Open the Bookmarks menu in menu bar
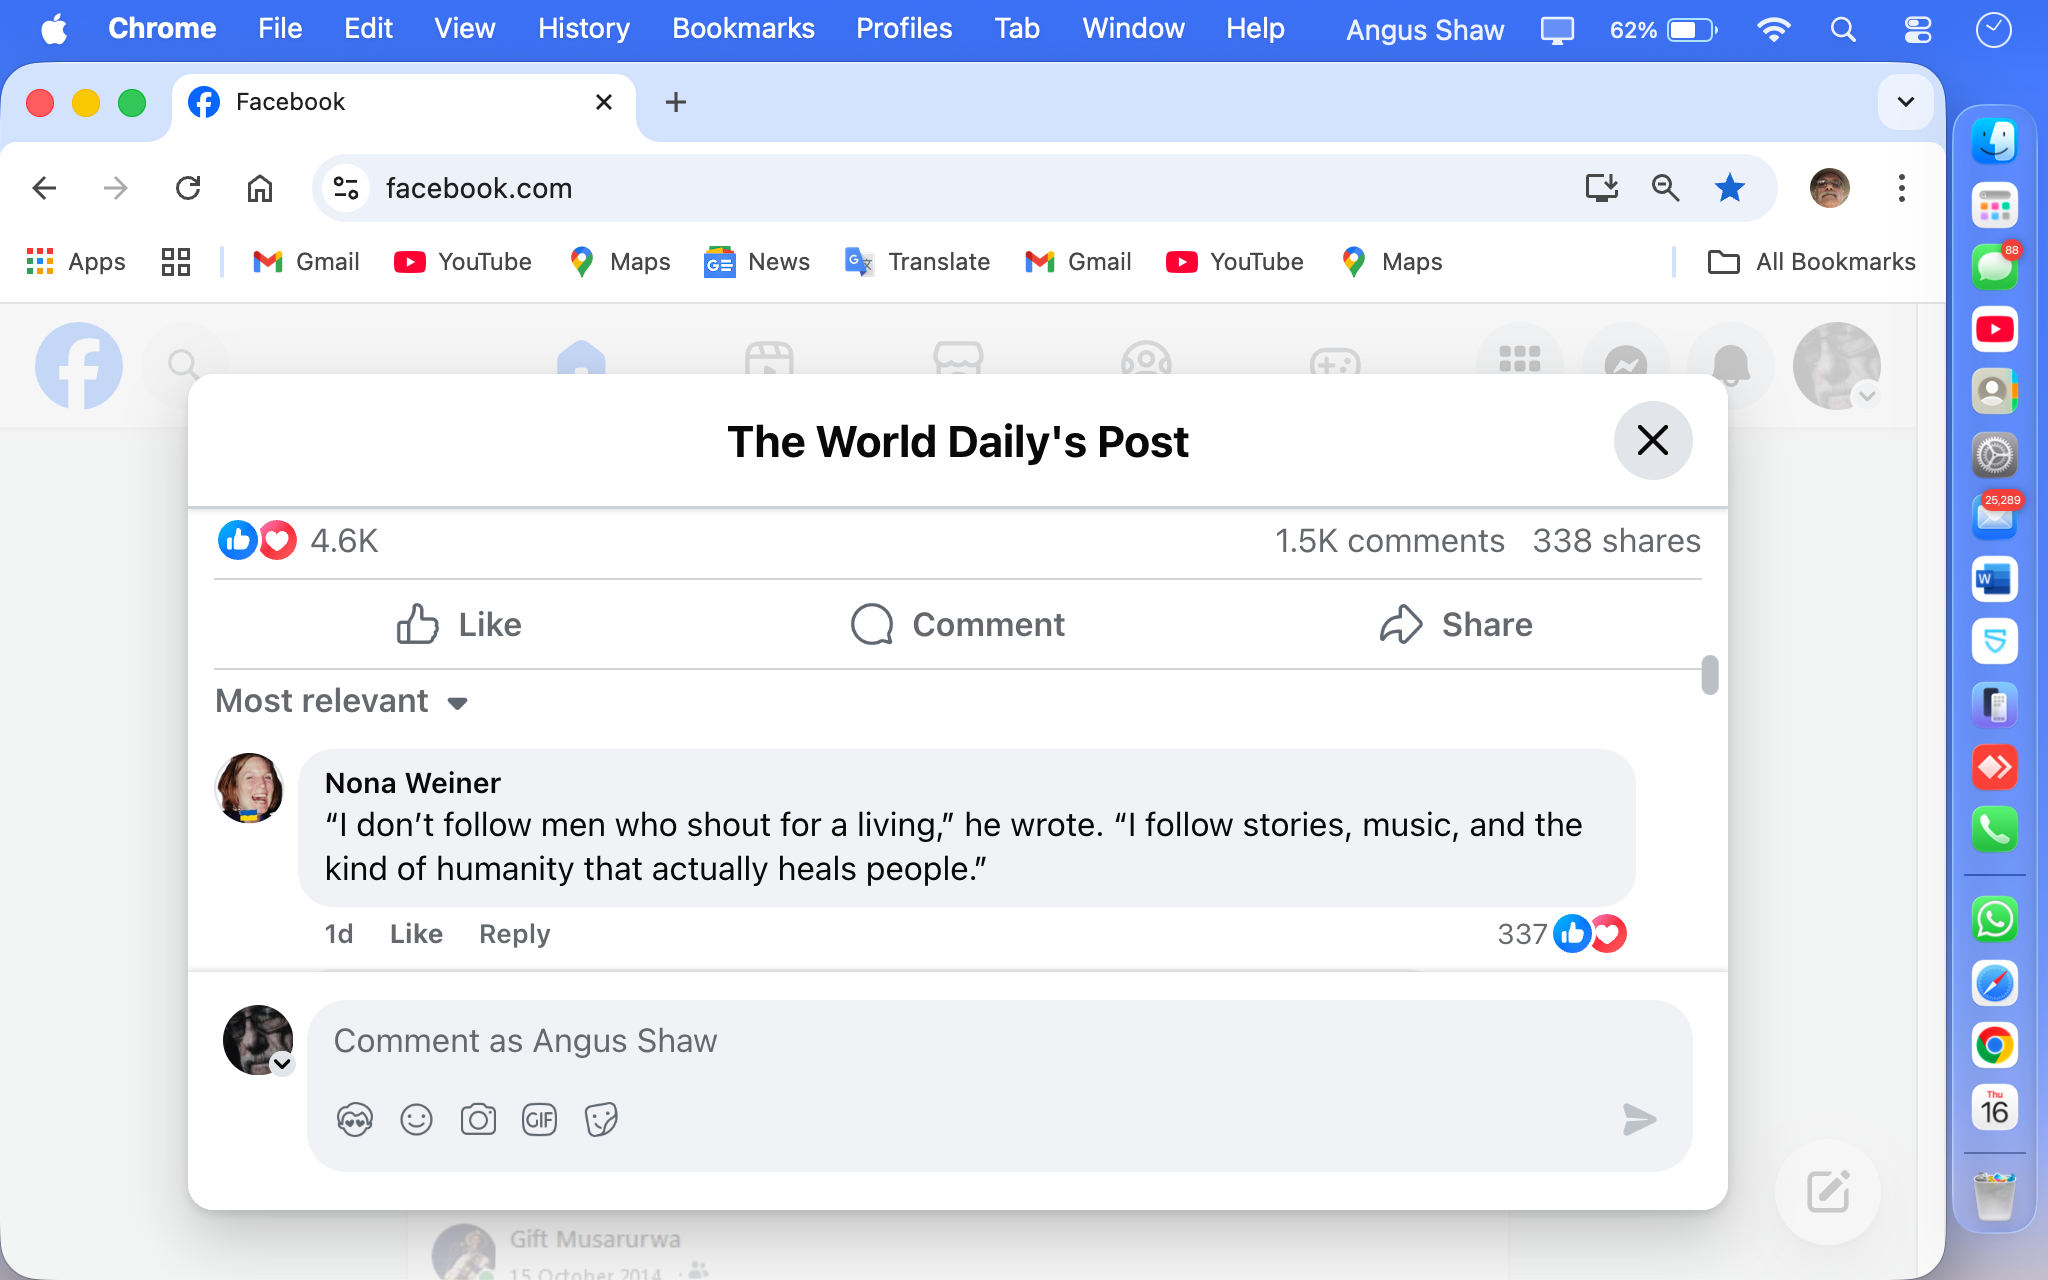The width and height of the screenshot is (2048, 1280). (x=743, y=28)
